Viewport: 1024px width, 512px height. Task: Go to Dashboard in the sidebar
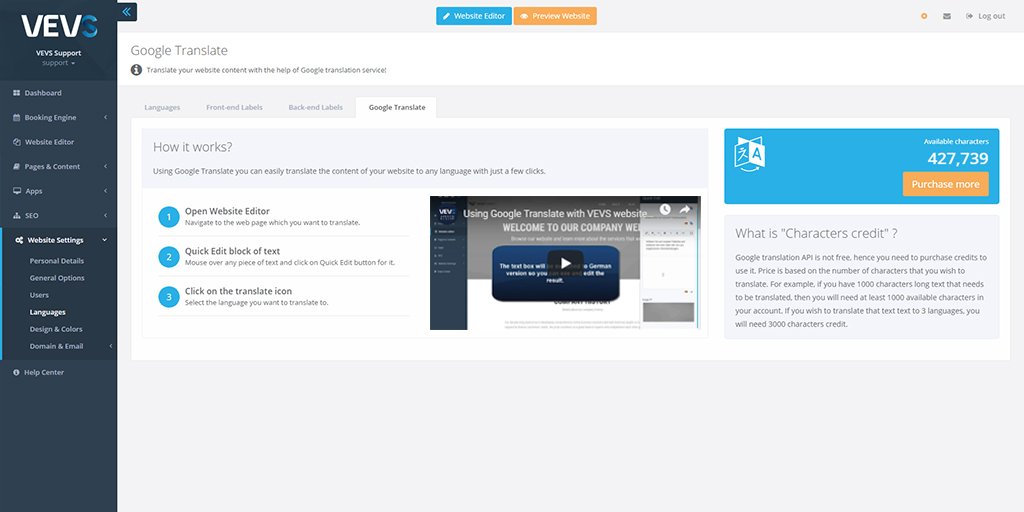pyautogui.click(x=59, y=93)
